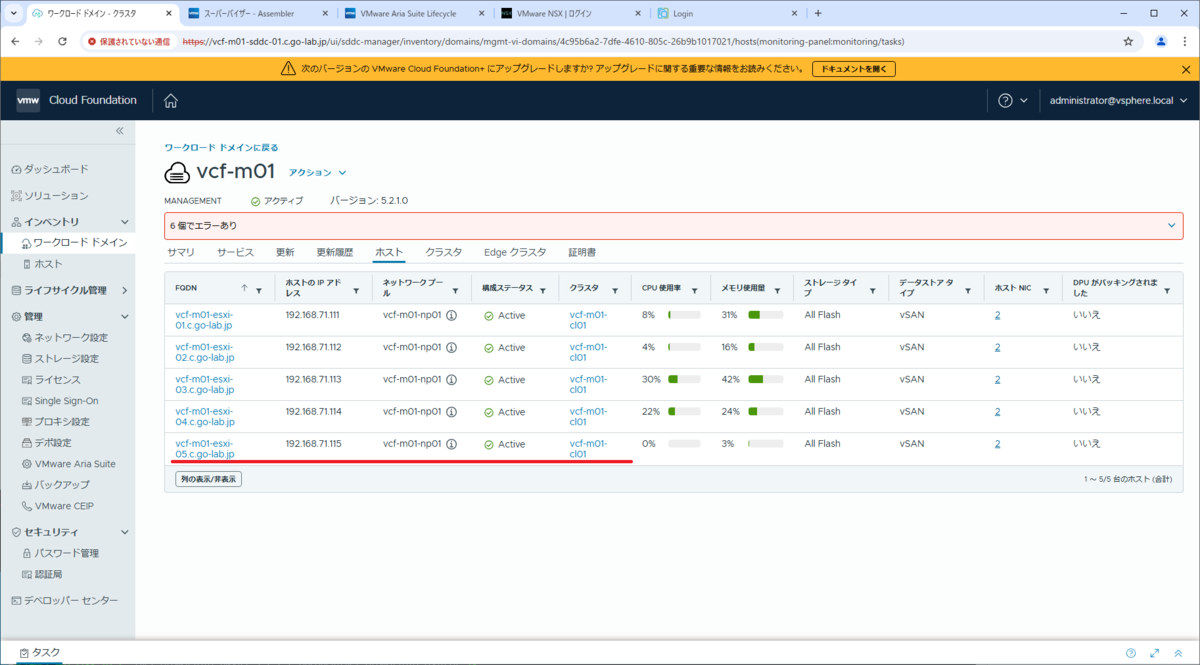The image size is (1200, 665).
Task: Switch to the クラスタ tab
Action: point(444,253)
